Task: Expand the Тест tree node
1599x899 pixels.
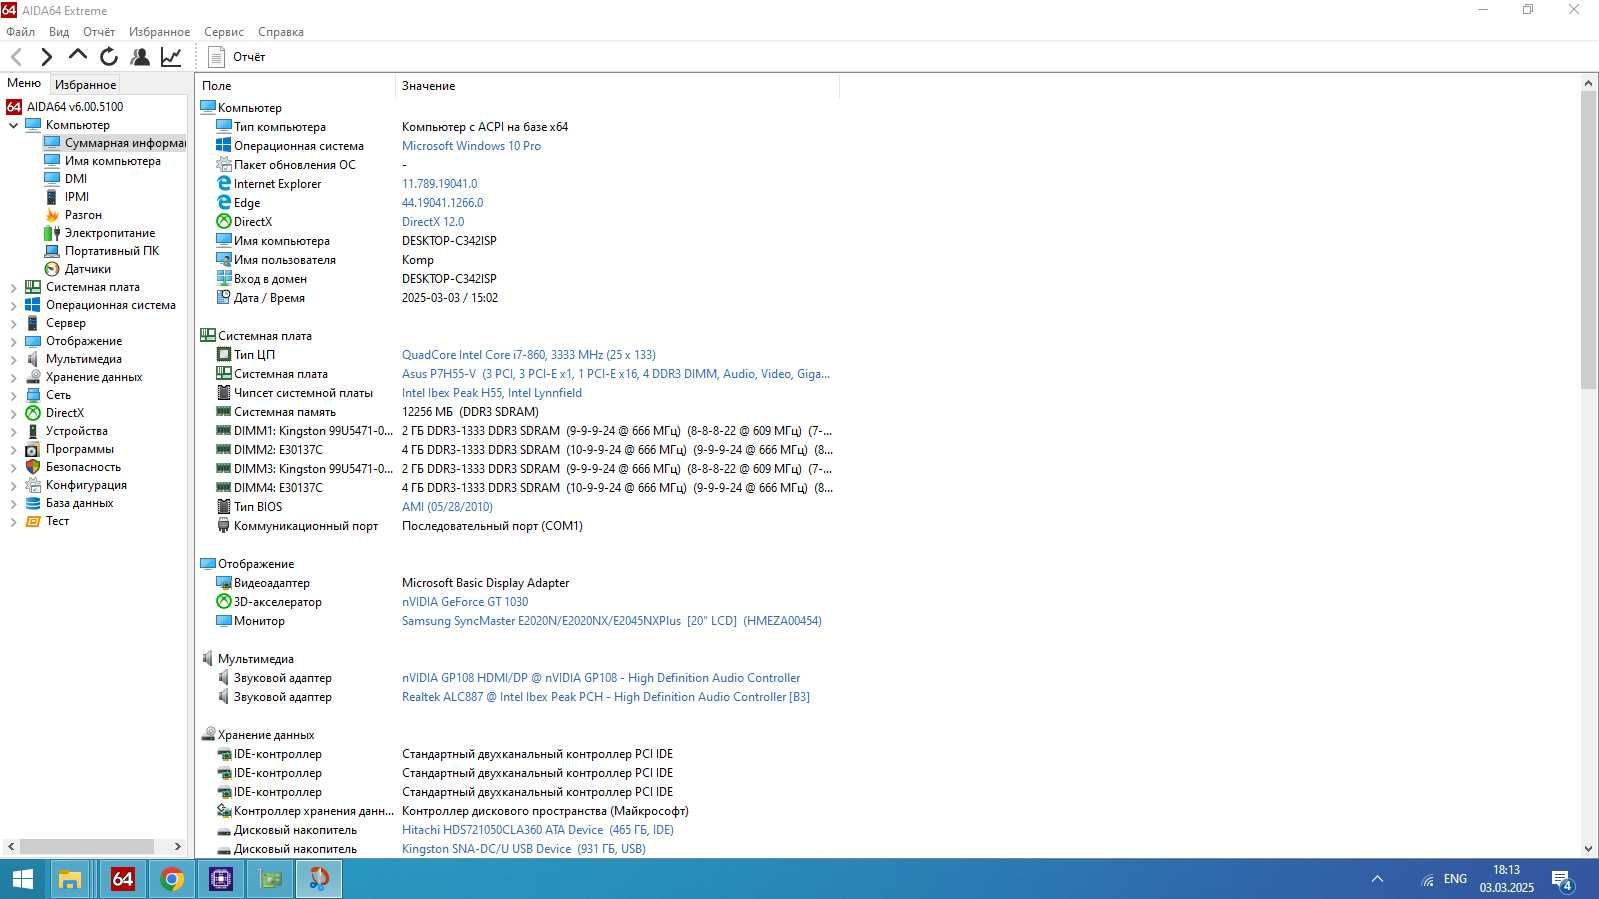Action: (x=13, y=521)
